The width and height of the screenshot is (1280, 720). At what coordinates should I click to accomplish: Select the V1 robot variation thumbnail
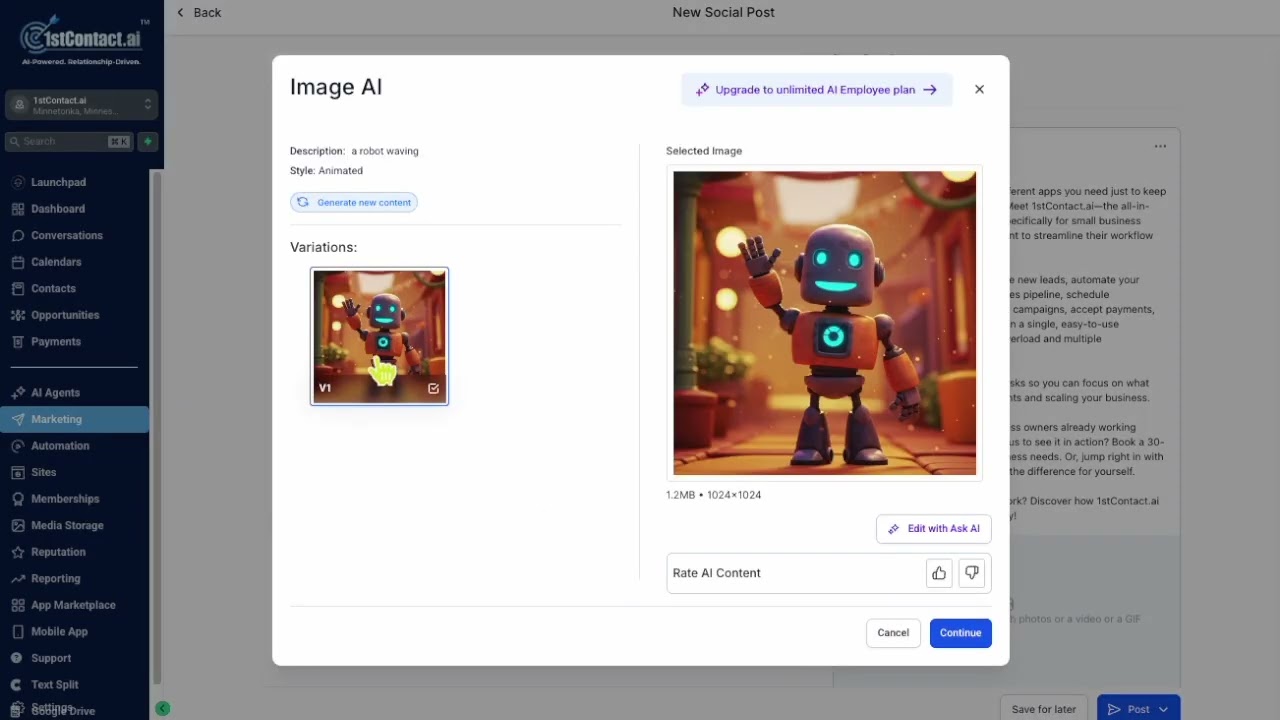[x=379, y=336]
